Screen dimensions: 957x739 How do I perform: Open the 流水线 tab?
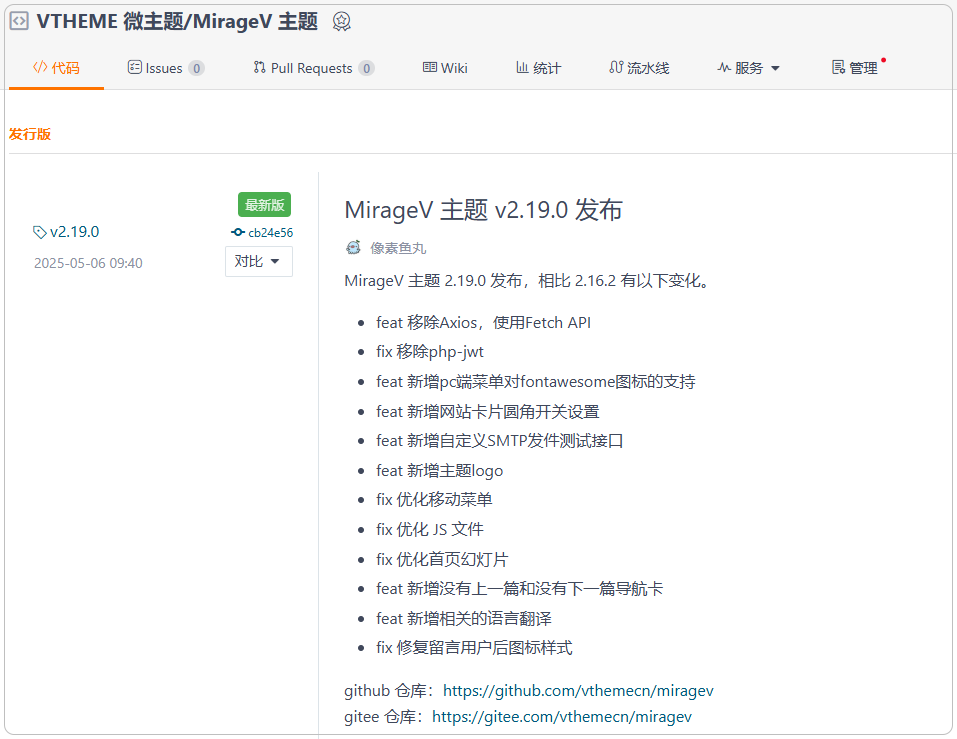point(639,68)
